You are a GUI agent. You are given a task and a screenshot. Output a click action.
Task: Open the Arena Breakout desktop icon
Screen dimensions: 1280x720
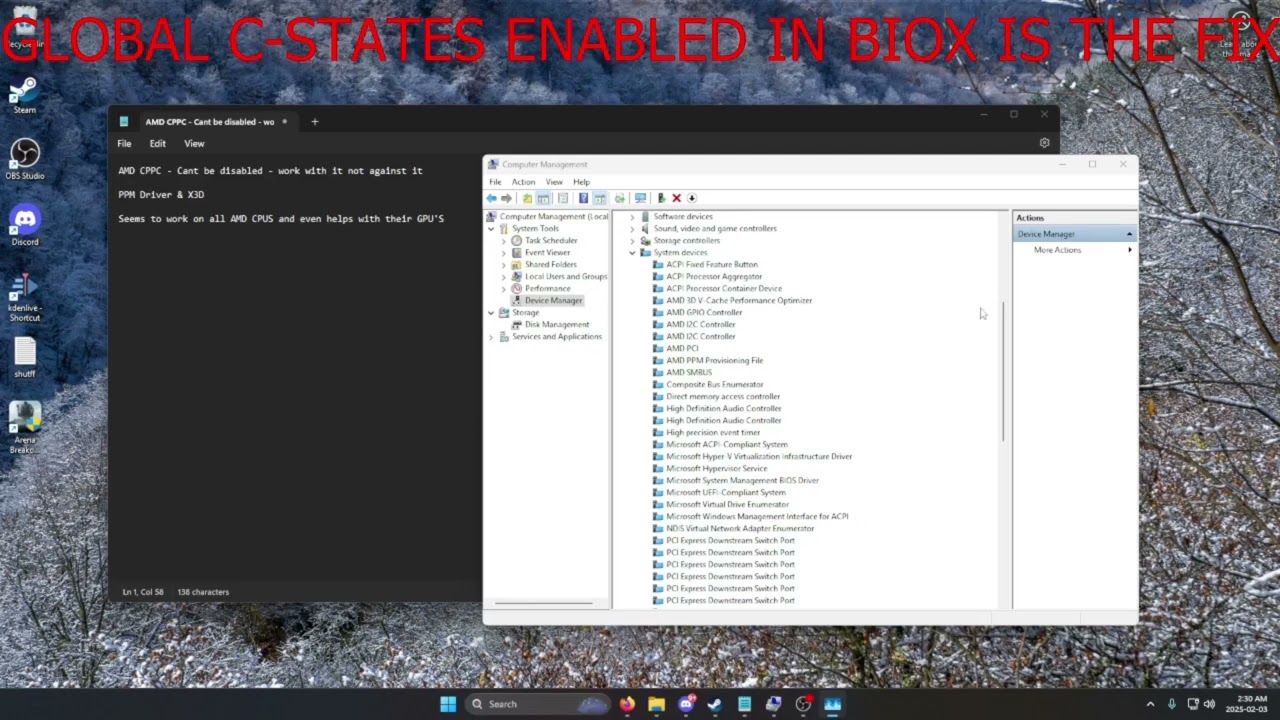[24, 428]
